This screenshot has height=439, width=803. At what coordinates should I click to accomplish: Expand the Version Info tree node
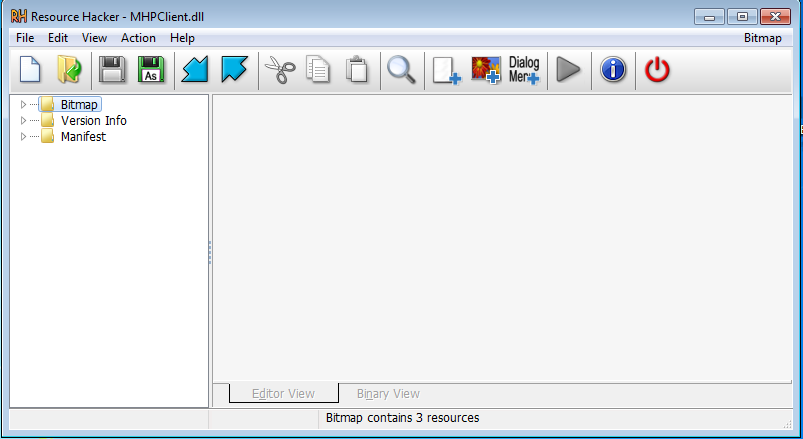tap(23, 120)
